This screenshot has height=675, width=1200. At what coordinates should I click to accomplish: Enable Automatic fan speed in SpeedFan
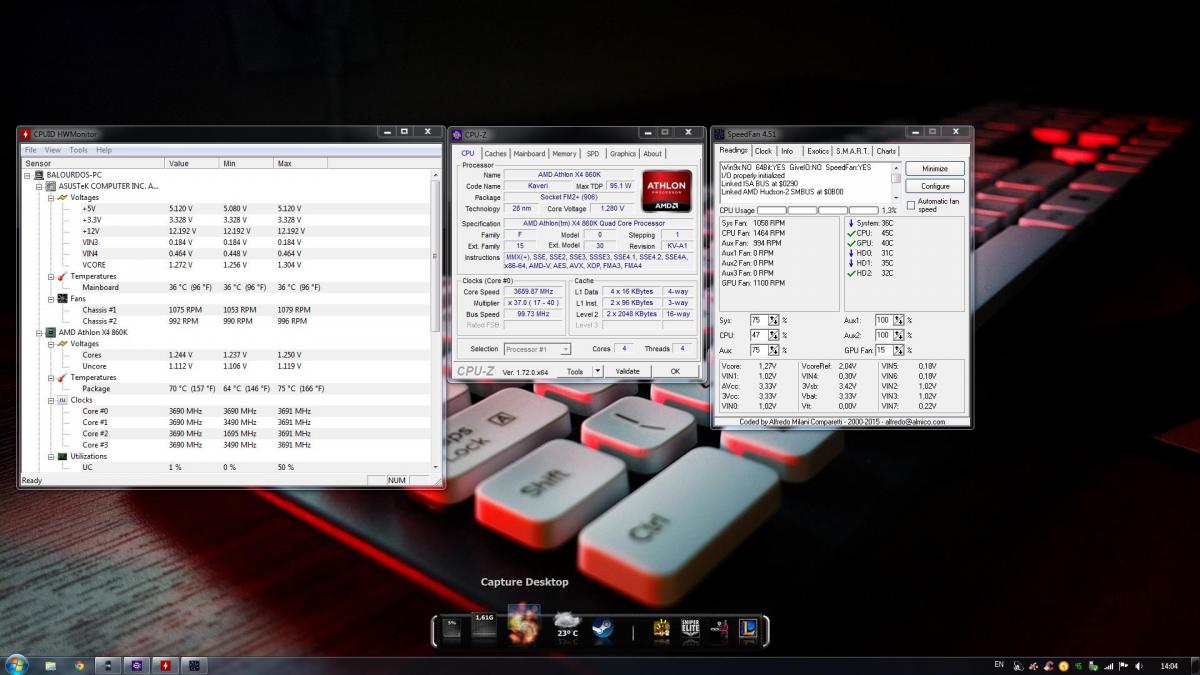[911, 204]
